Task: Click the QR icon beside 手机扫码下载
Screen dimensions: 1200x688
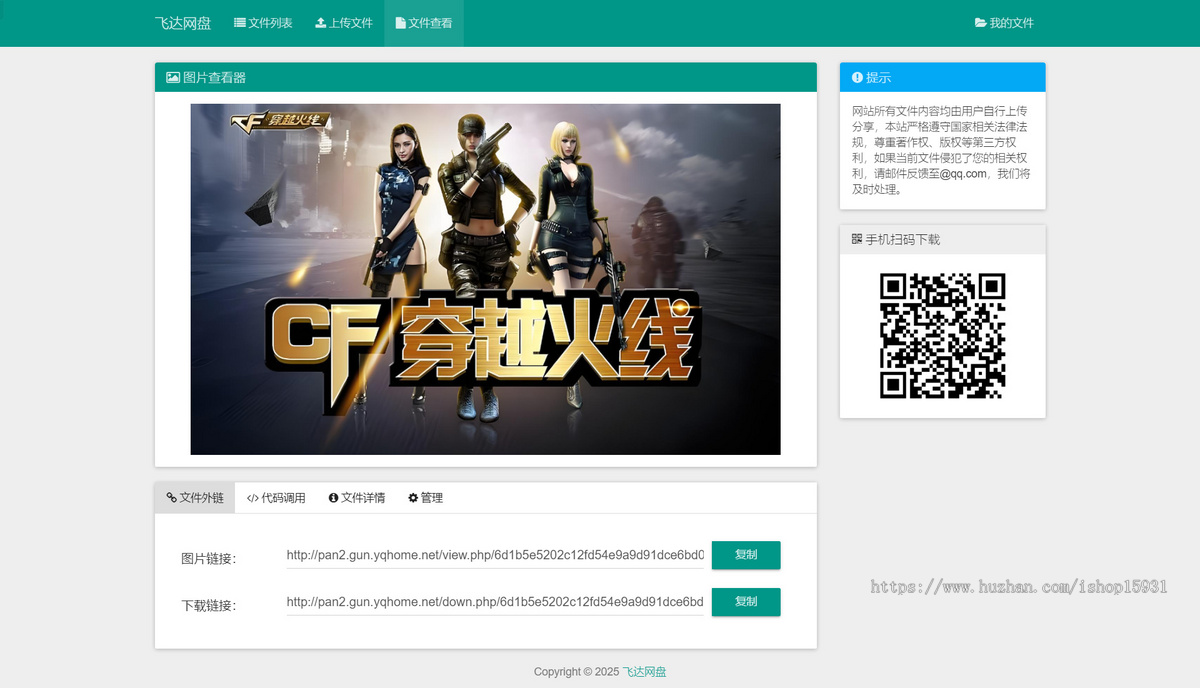Action: pyautogui.click(x=857, y=240)
